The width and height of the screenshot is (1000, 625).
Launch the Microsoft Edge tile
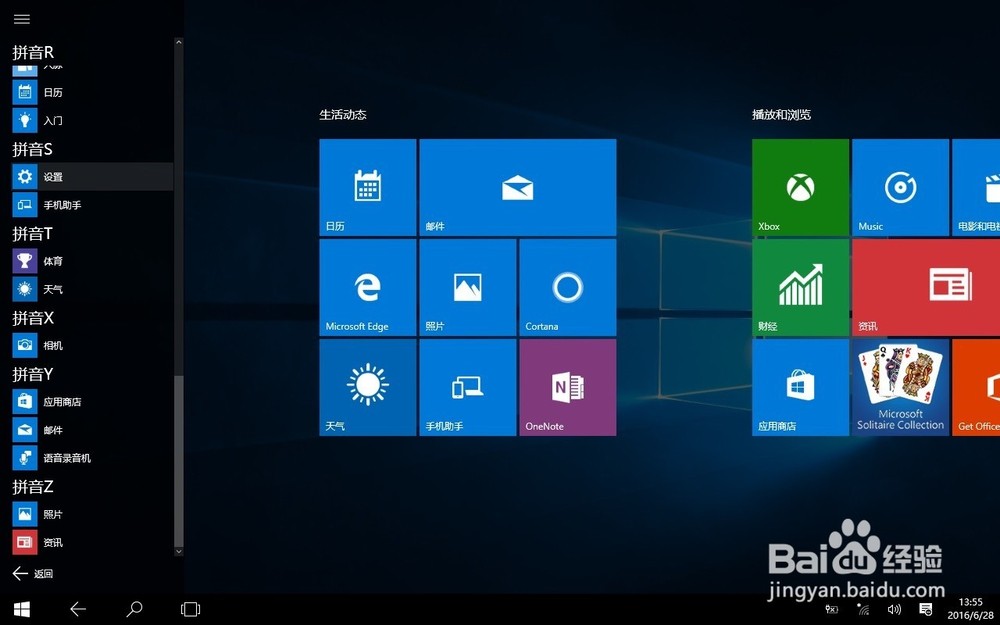click(368, 288)
